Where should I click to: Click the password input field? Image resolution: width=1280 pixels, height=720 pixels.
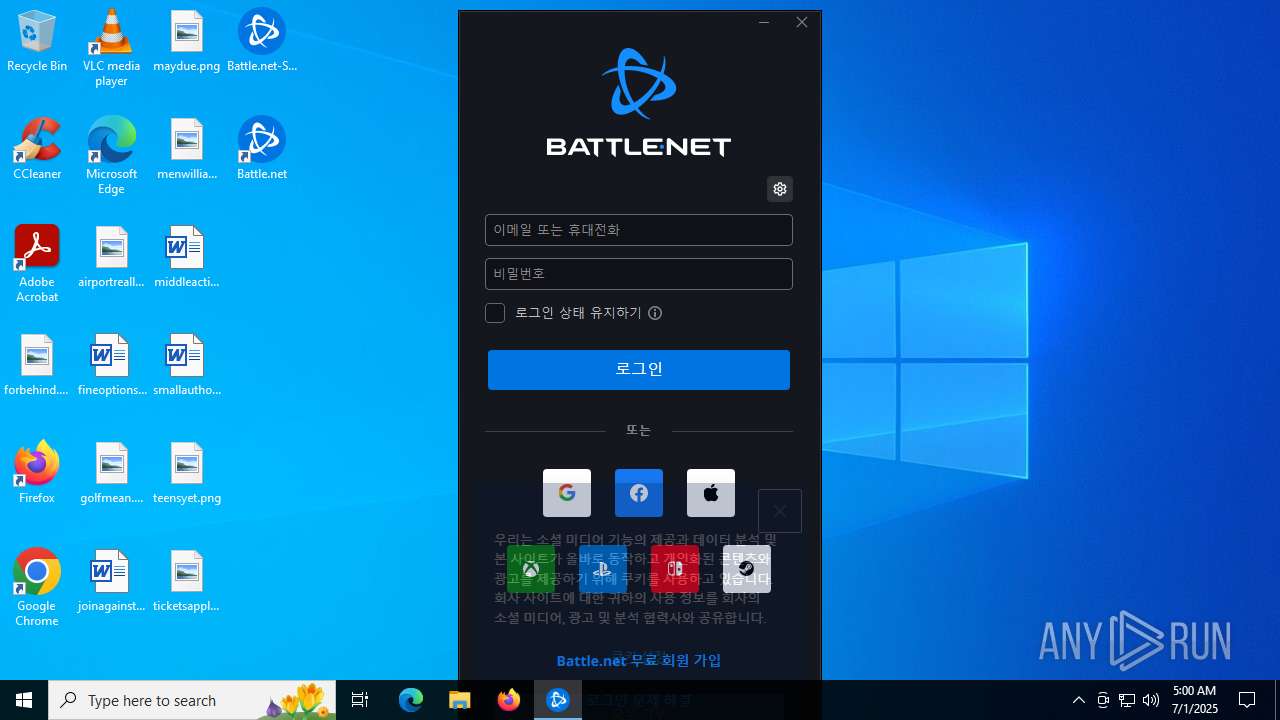click(x=639, y=274)
